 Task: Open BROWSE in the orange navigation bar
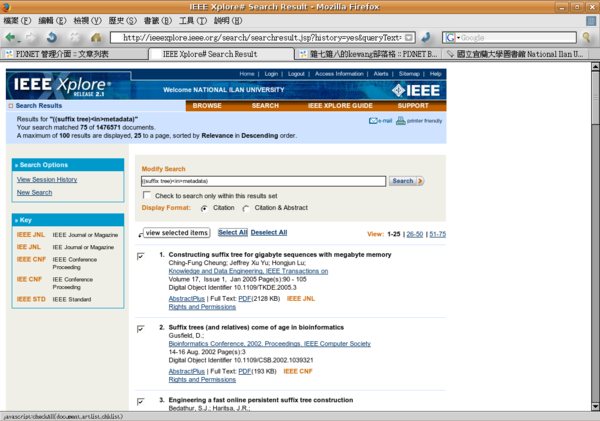[207, 106]
